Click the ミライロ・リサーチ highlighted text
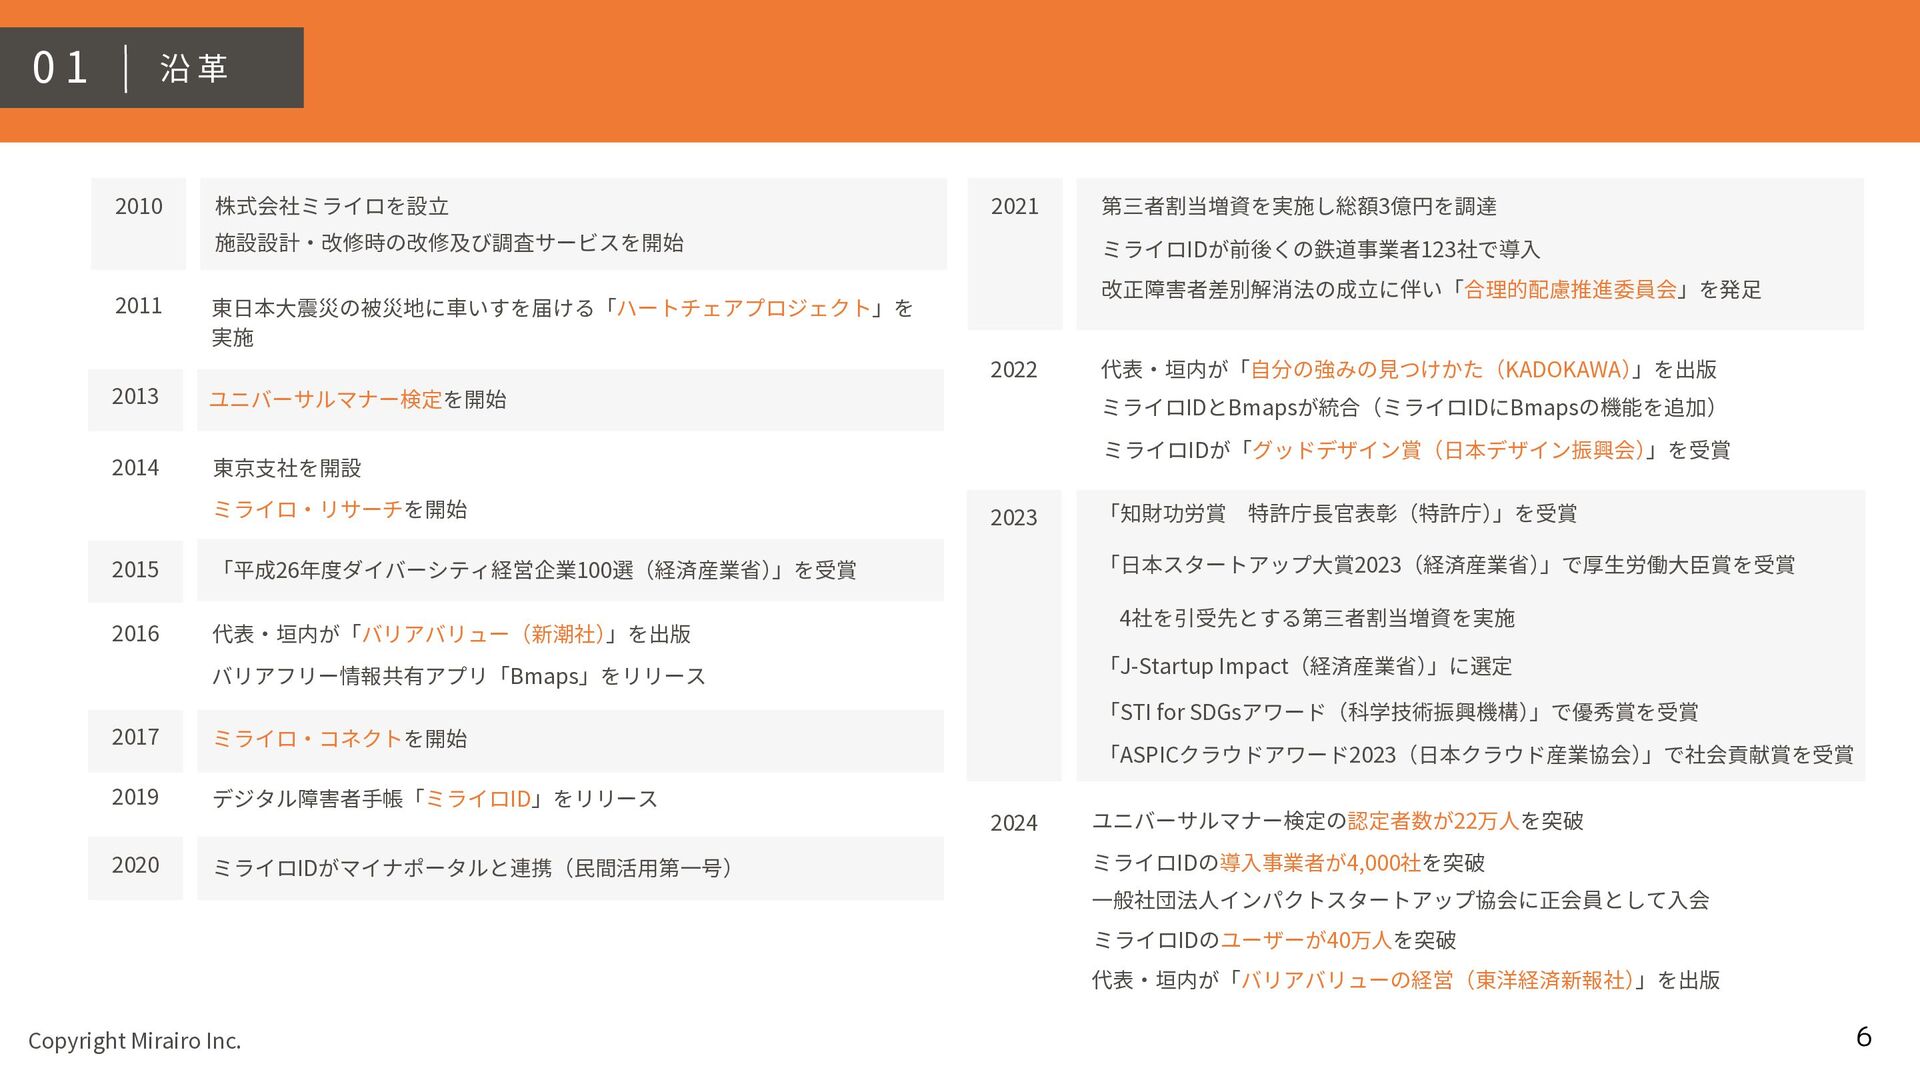This screenshot has height=1080, width=1920. 307,510
